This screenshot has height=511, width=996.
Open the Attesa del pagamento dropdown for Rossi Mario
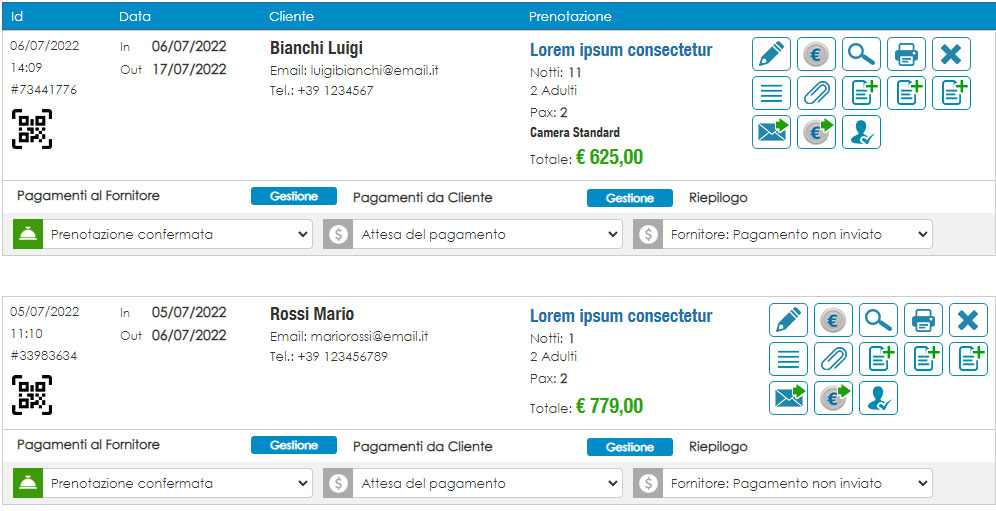pyautogui.click(x=473, y=483)
